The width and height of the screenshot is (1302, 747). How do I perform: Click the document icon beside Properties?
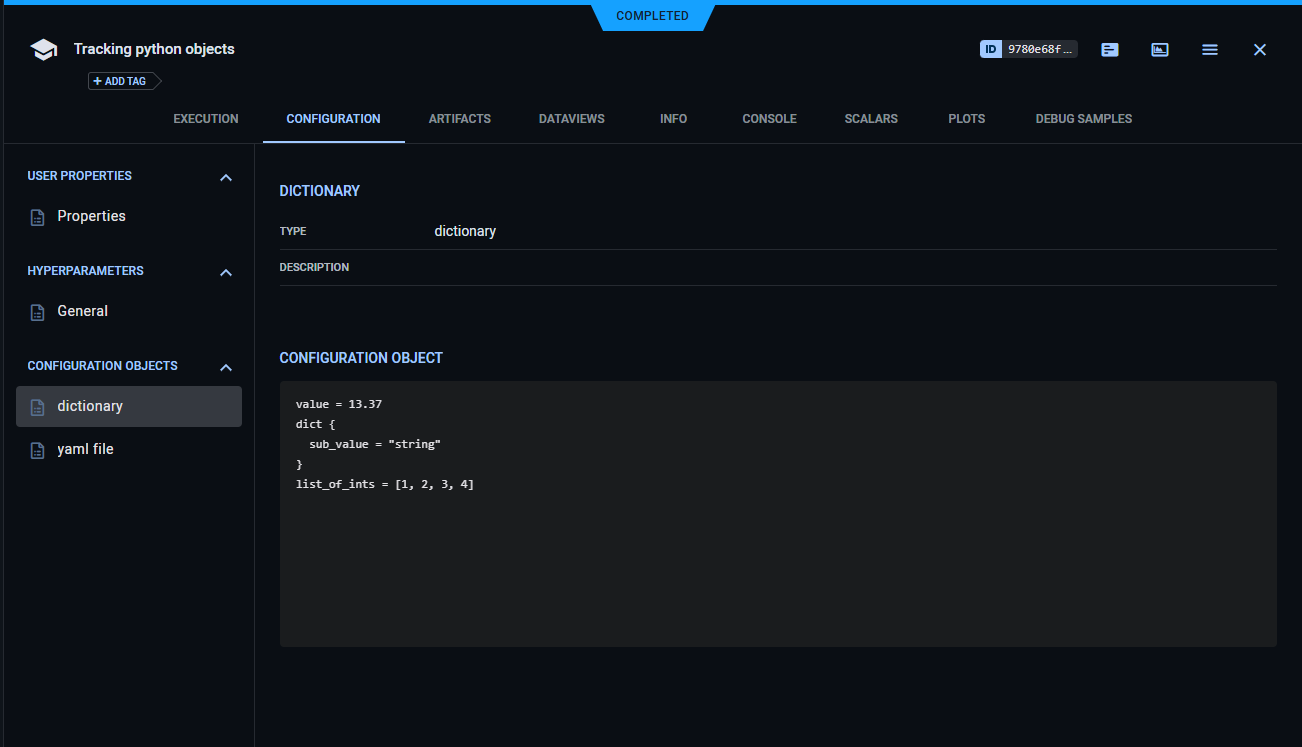(x=37, y=216)
